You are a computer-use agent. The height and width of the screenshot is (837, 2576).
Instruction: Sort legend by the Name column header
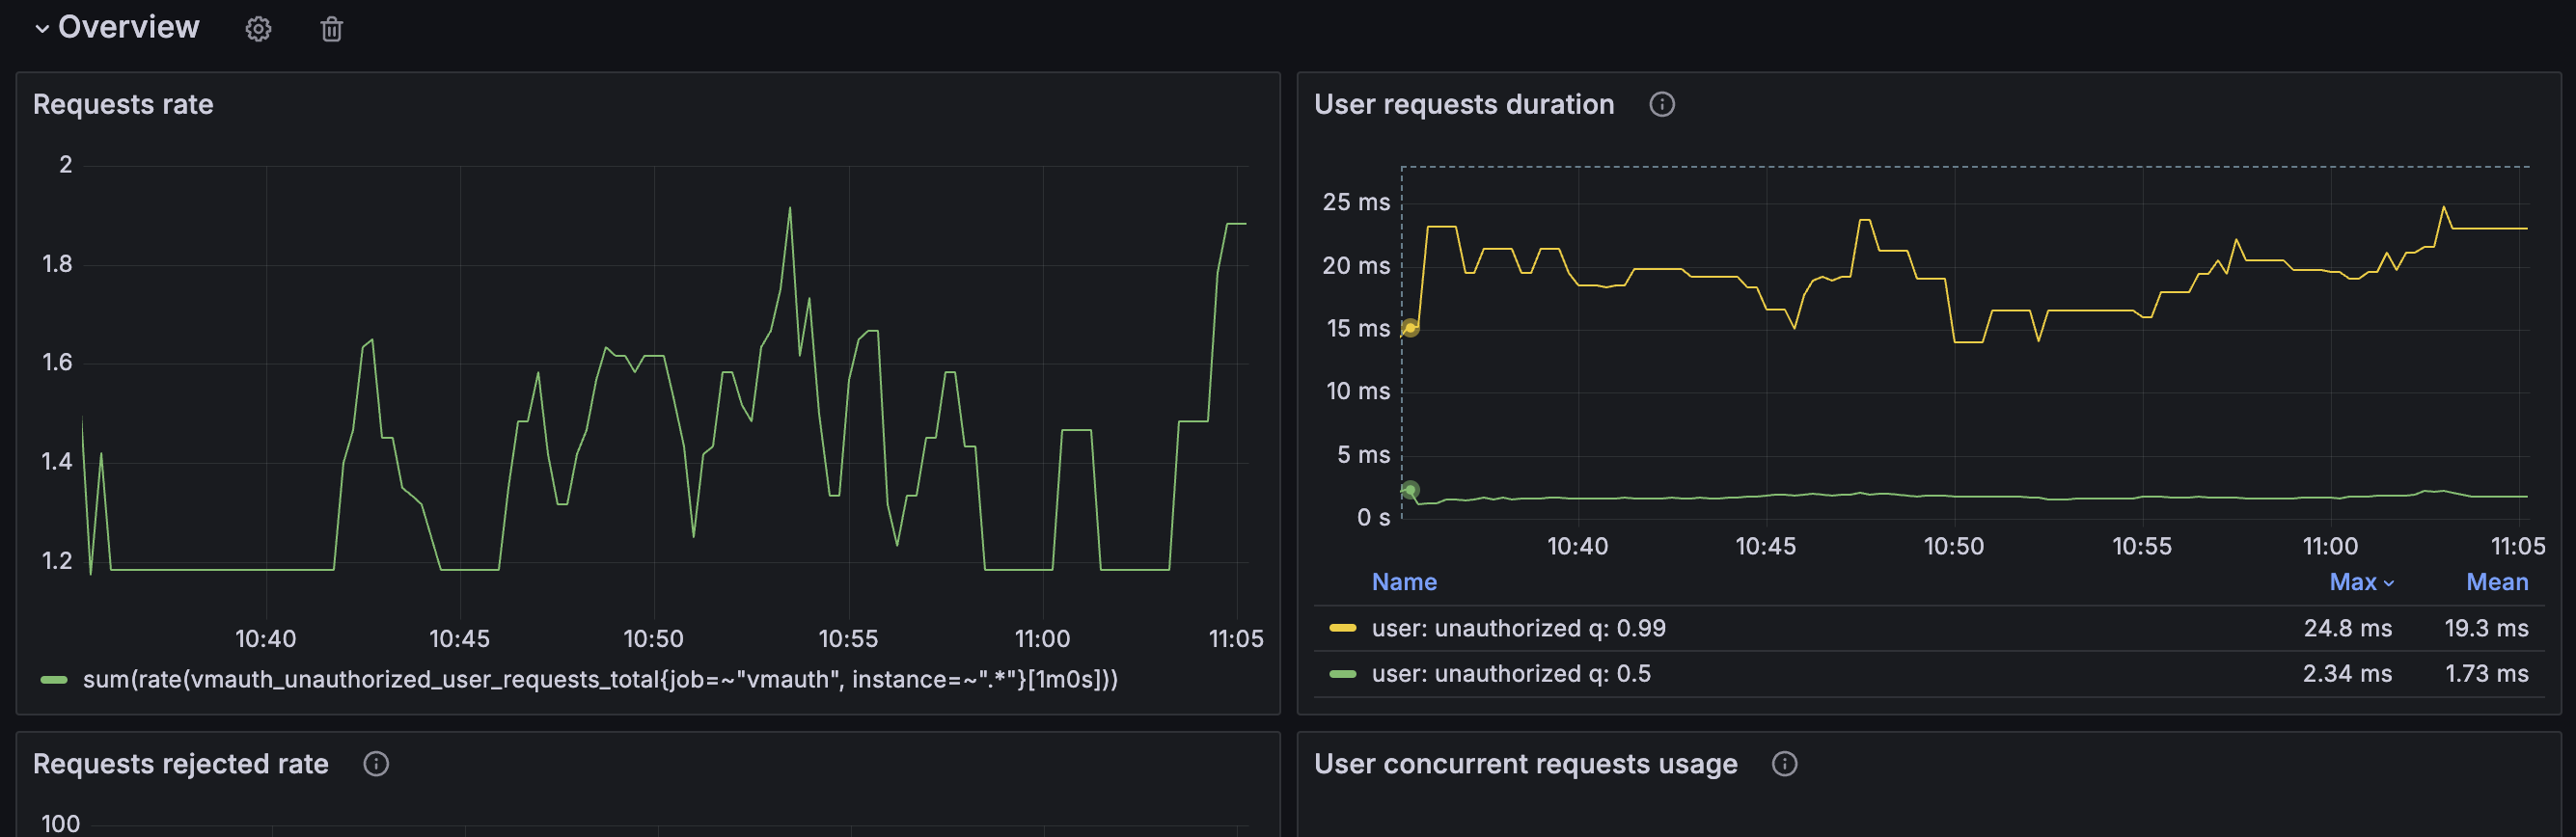click(x=1403, y=582)
